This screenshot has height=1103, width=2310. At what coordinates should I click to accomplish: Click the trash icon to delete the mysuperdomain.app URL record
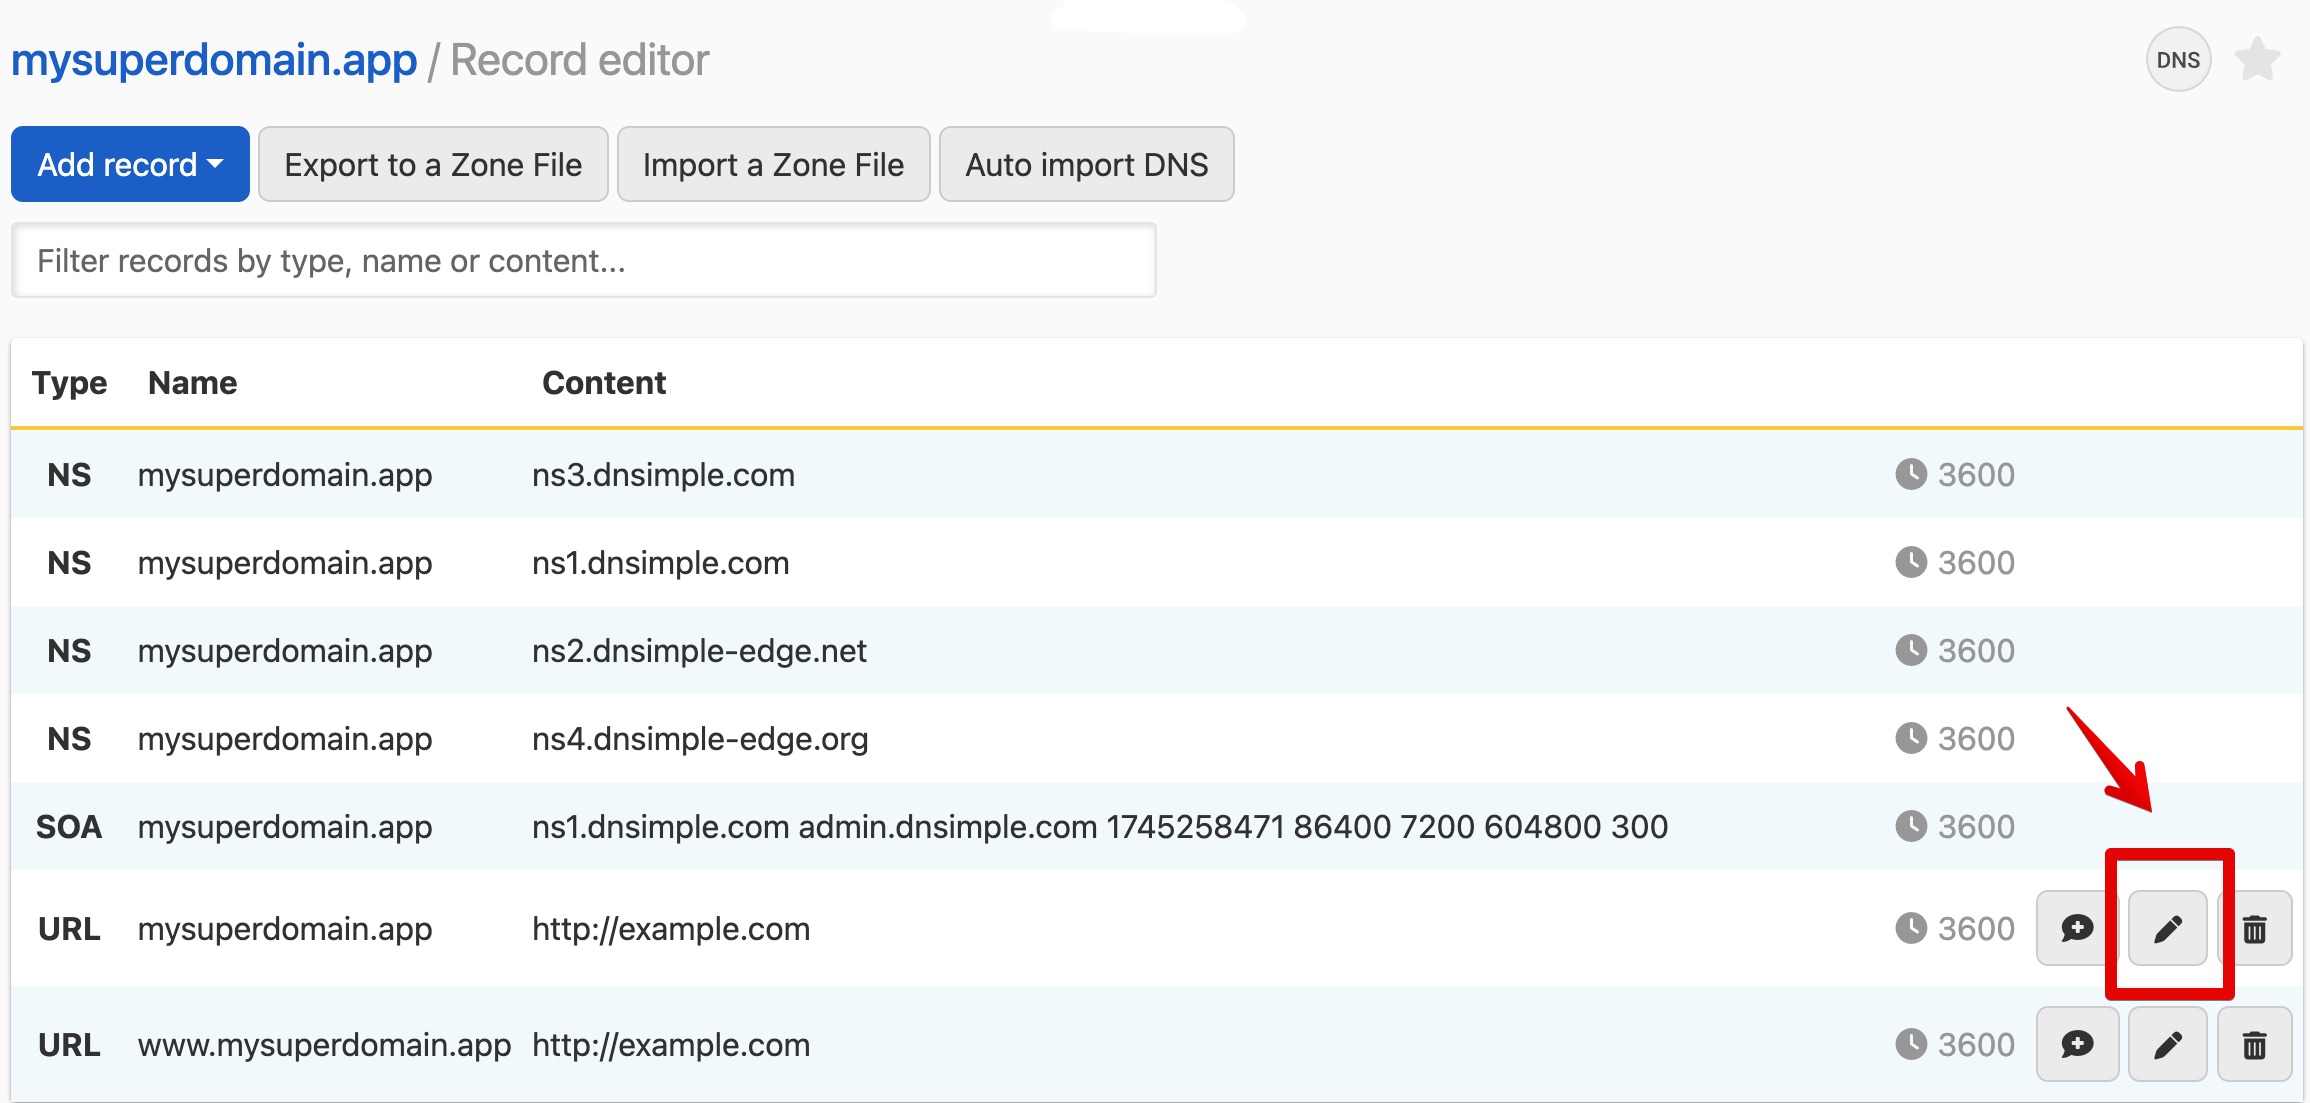point(2255,928)
